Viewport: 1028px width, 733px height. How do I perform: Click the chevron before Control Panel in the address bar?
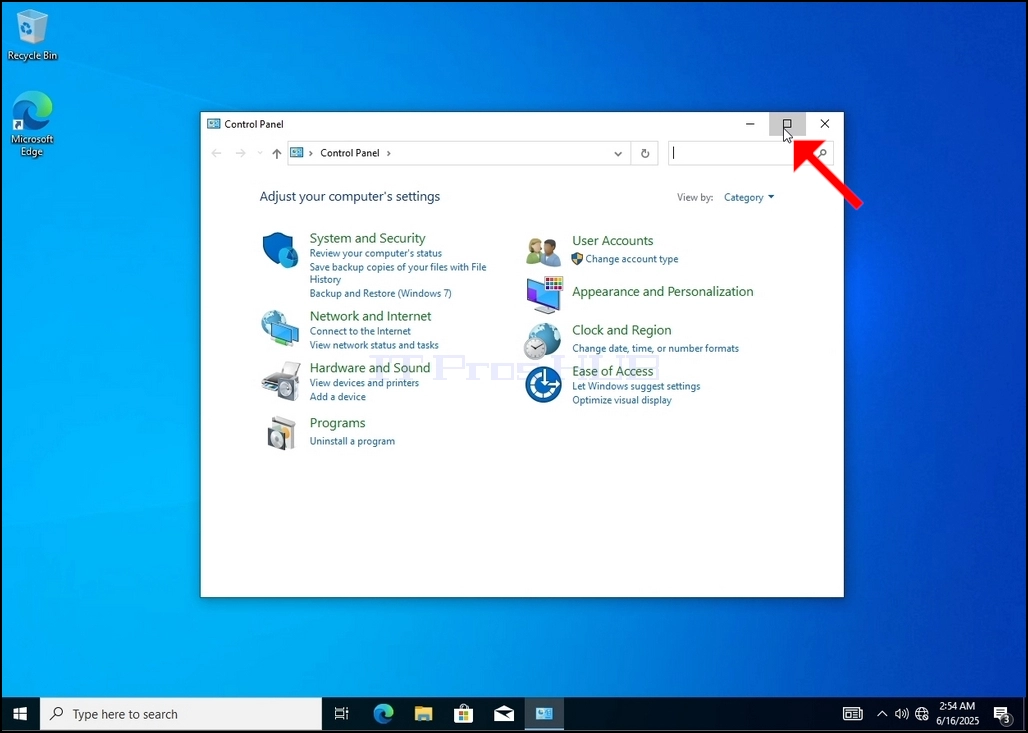[311, 153]
